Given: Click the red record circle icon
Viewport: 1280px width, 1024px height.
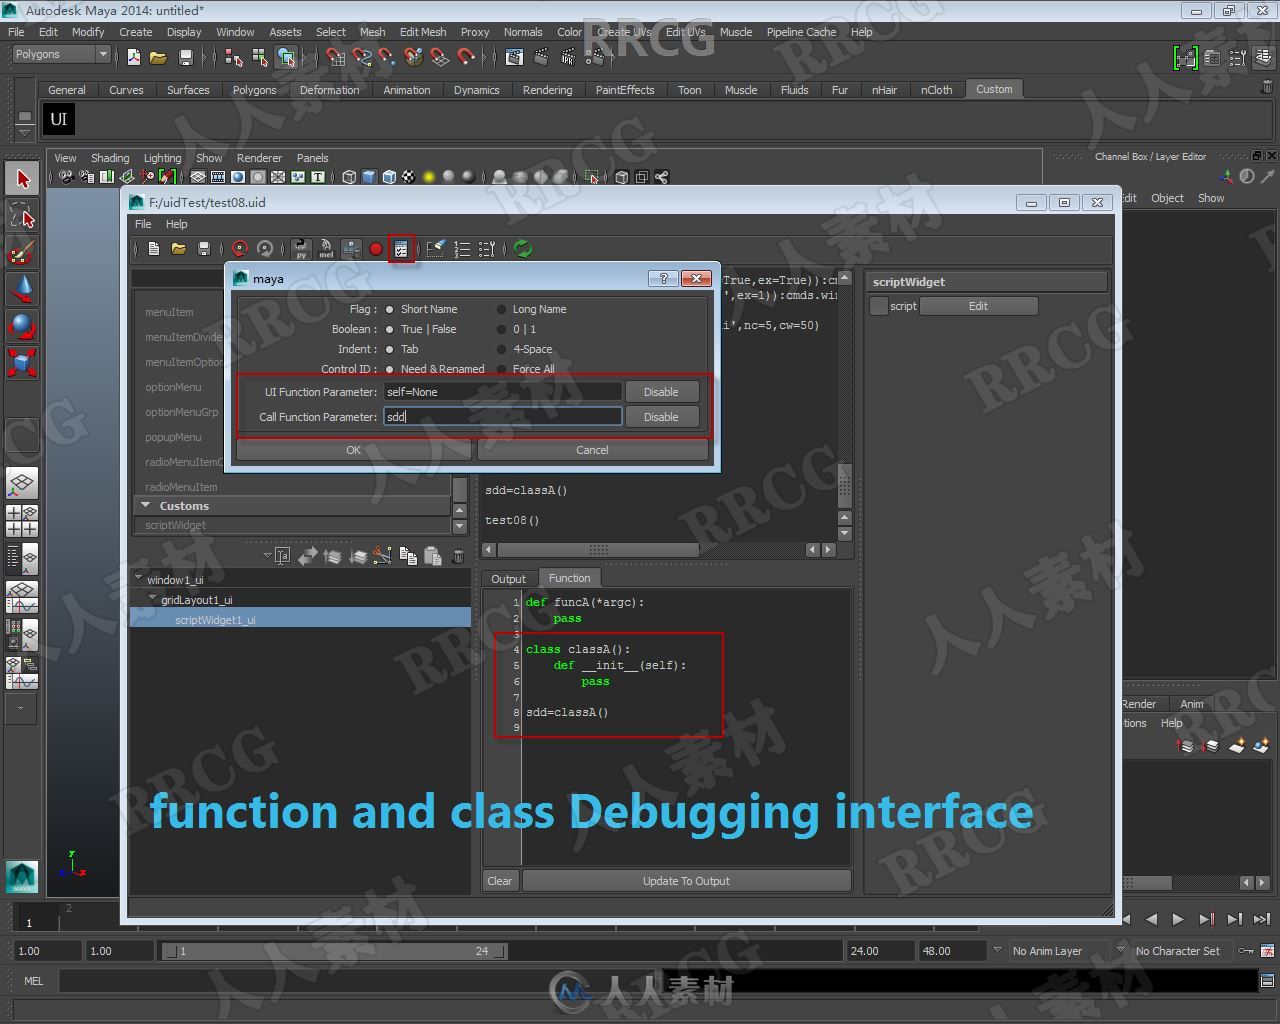Looking at the screenshot, I should click(376, 249).
